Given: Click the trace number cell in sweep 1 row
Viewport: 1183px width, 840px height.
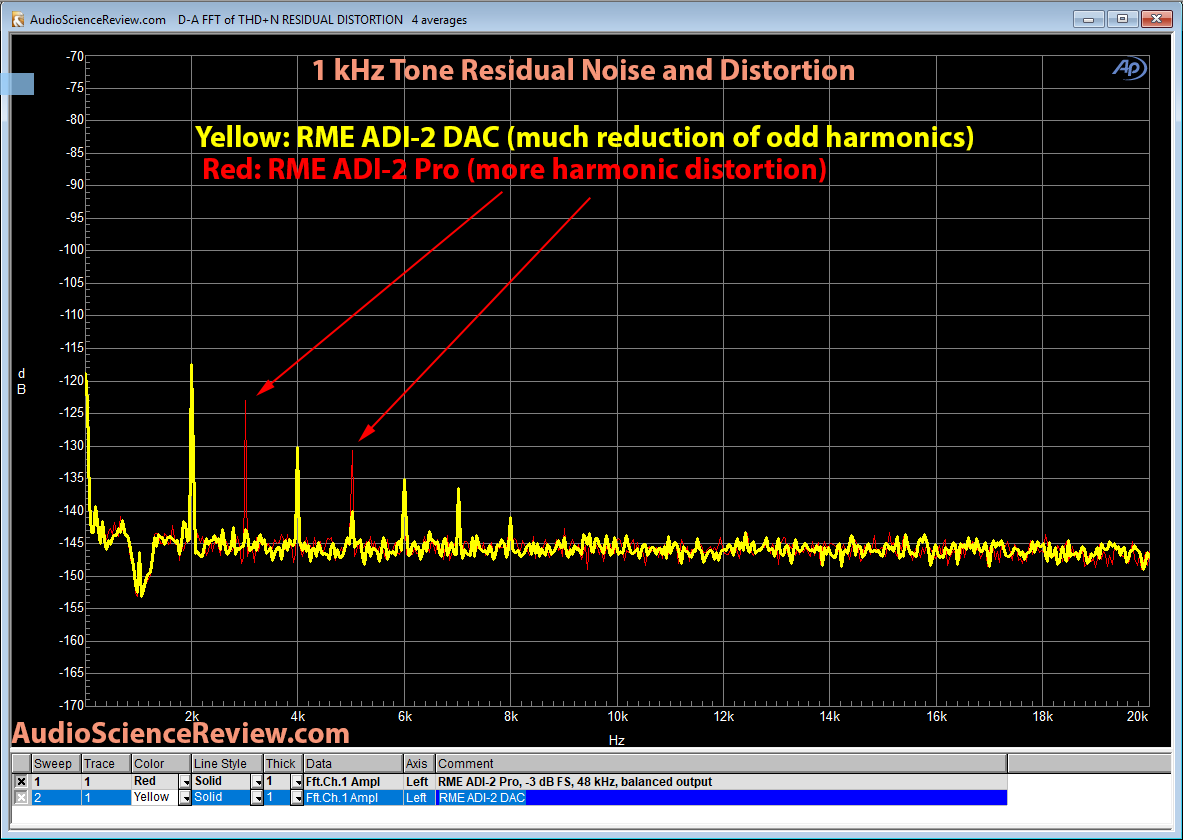Looking at the screenshot, I should [x=106, y=782].
